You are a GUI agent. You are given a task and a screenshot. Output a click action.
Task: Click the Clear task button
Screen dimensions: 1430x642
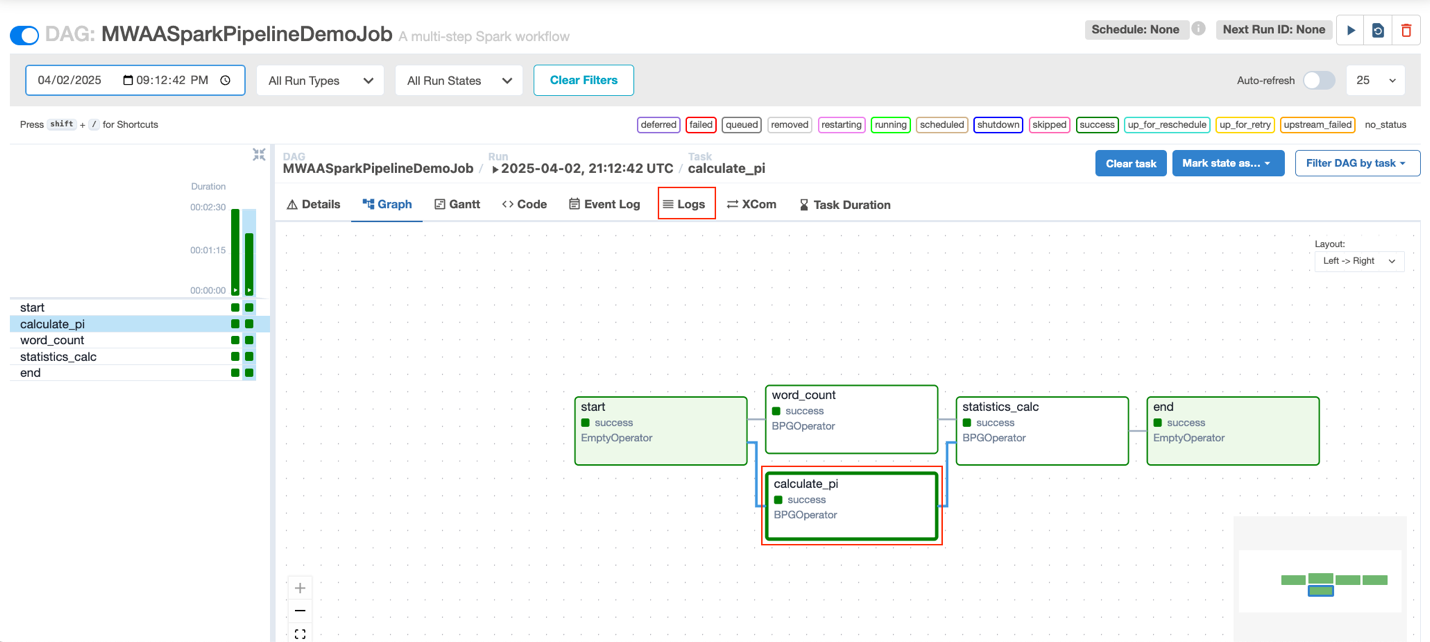coord(1130,162)
